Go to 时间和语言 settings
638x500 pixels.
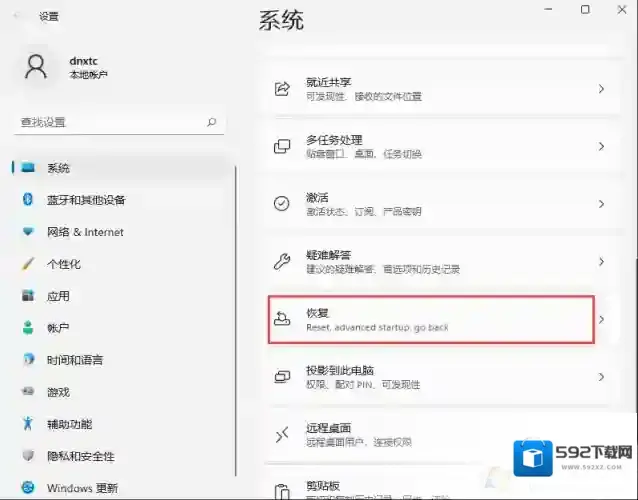click(75, 360)
